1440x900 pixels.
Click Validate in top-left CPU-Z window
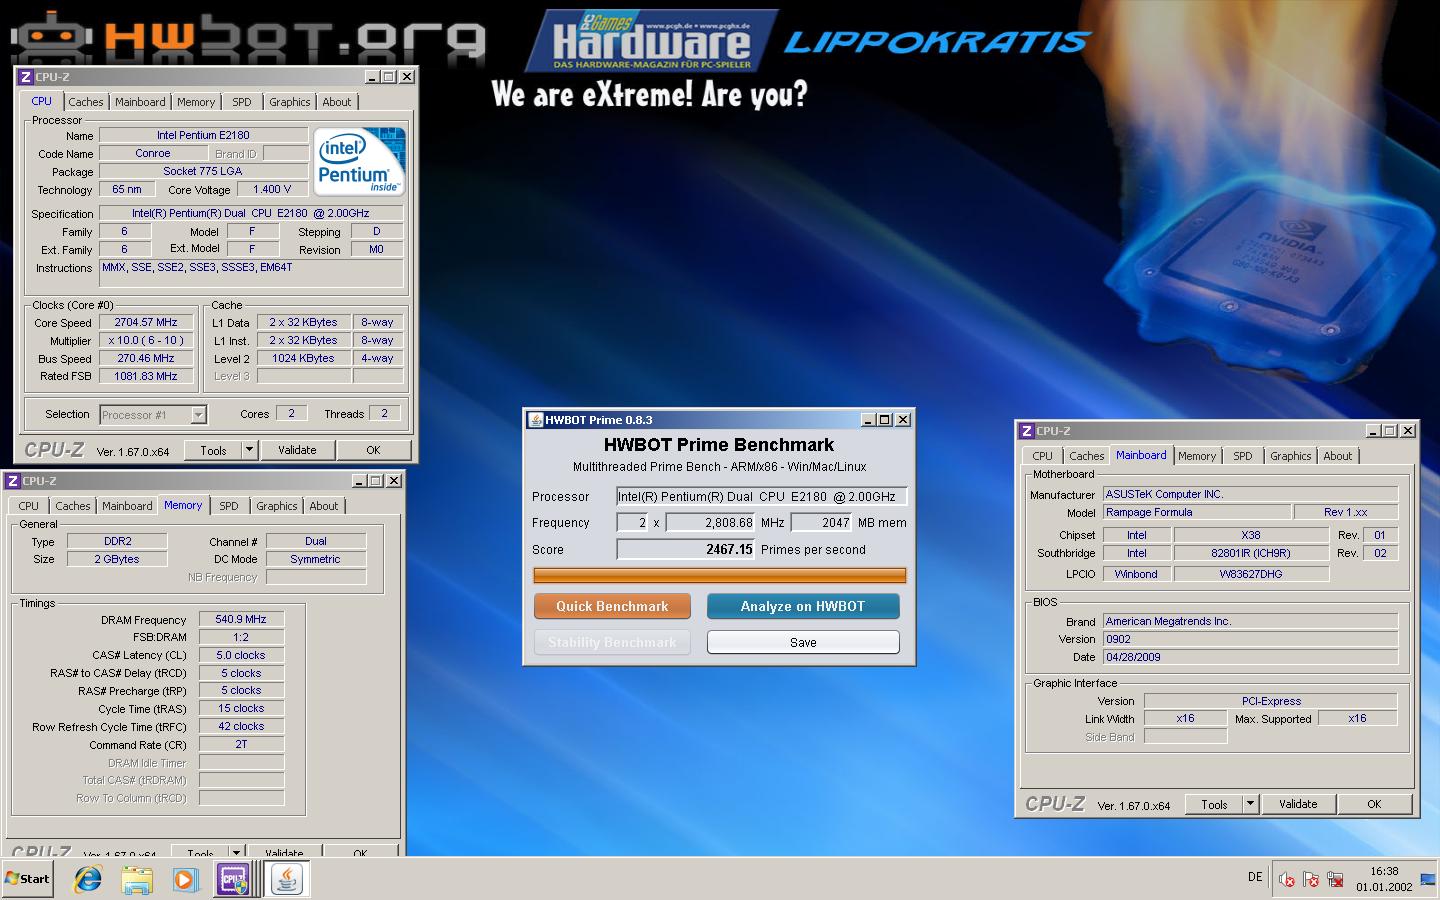pos(297,450)
